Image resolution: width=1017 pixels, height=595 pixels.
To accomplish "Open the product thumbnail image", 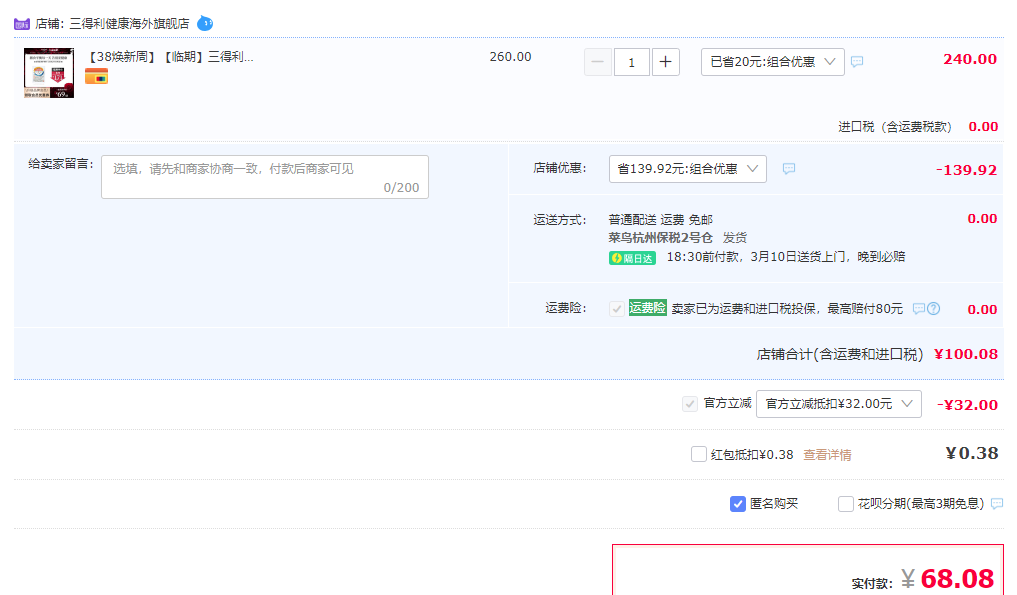I will coord(49,73).
